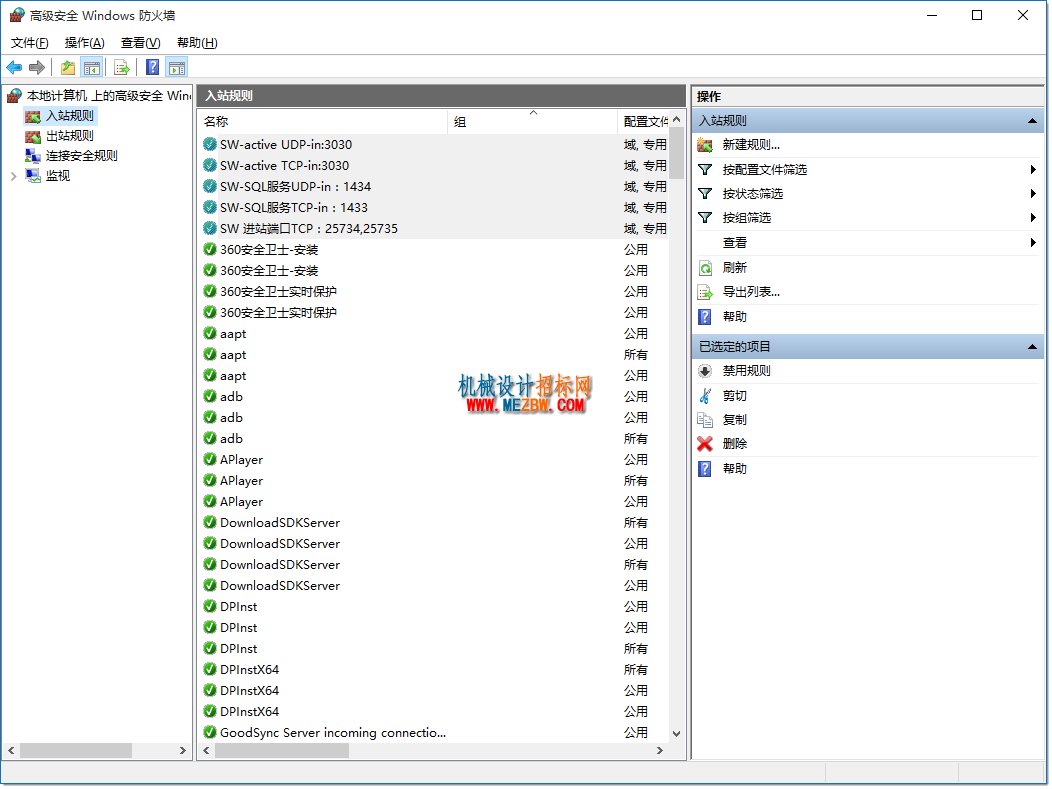The image size is (1052, 789).
Task: Expand the 监视 tree node
Action: pyautogui.click(x=13, y=176)
